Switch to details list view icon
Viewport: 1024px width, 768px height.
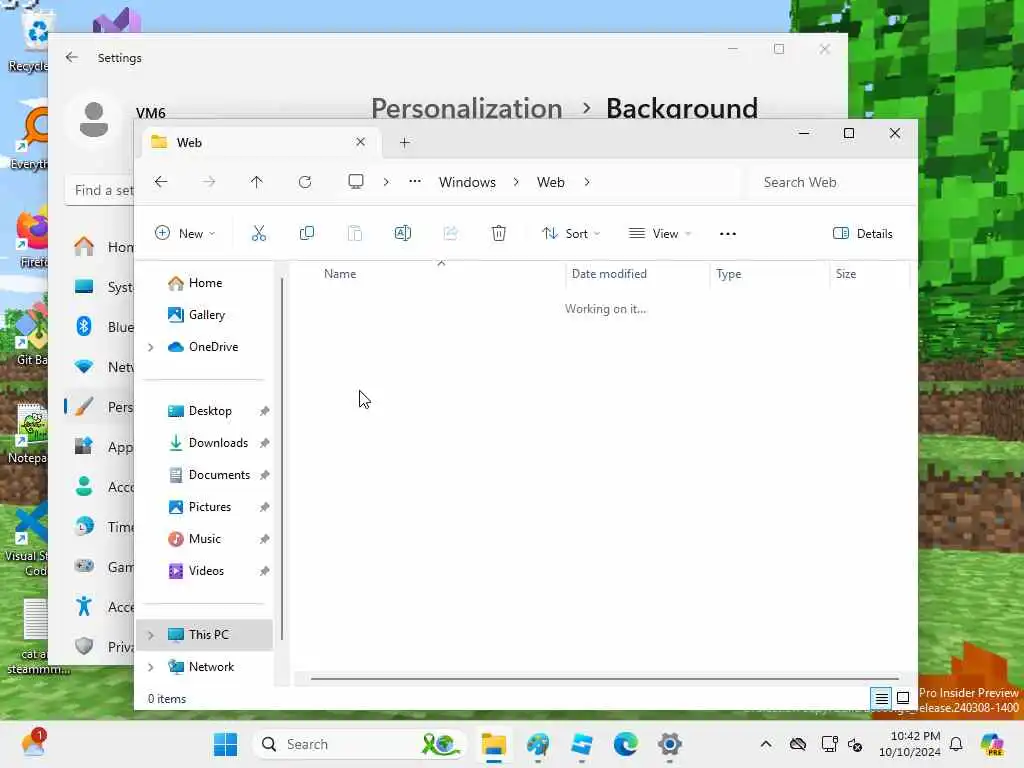pyautogui.click(x=881, y=699)
